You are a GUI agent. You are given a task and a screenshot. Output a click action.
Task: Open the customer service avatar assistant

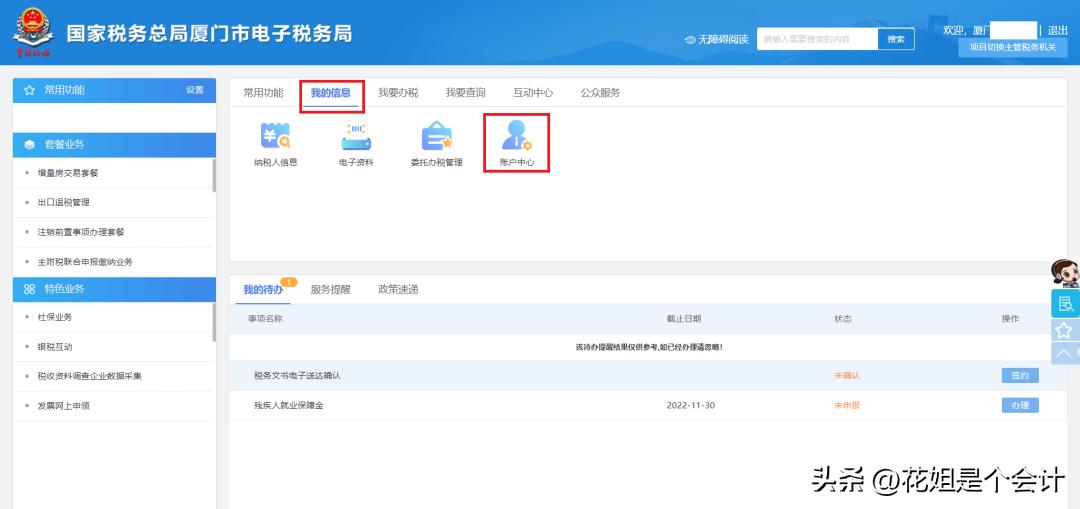(1065, 274)
